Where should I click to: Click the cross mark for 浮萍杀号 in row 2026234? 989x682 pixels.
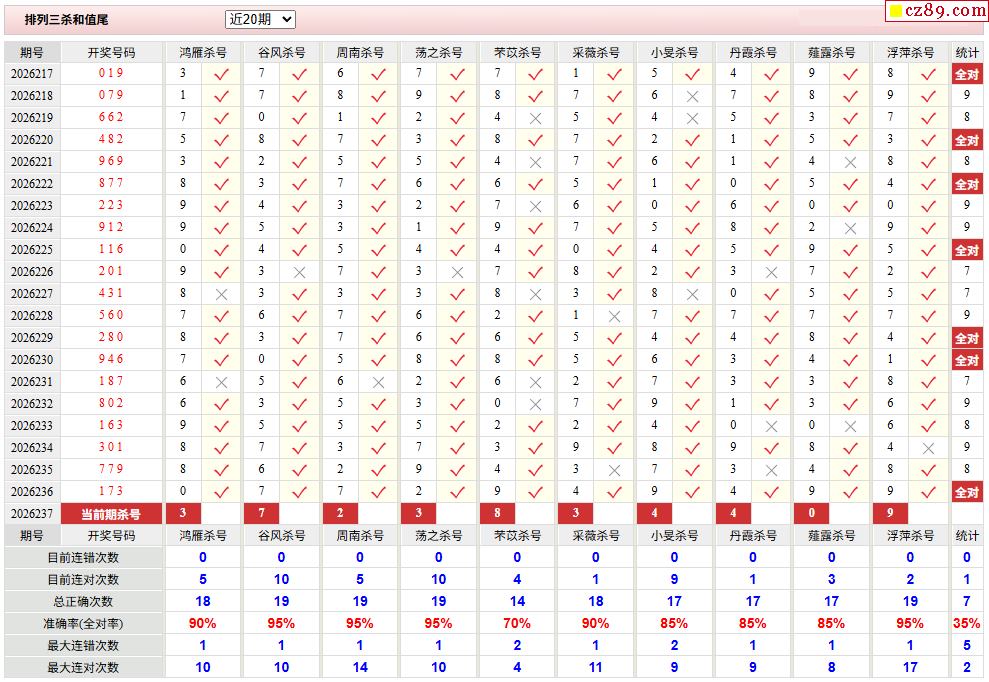928,449
